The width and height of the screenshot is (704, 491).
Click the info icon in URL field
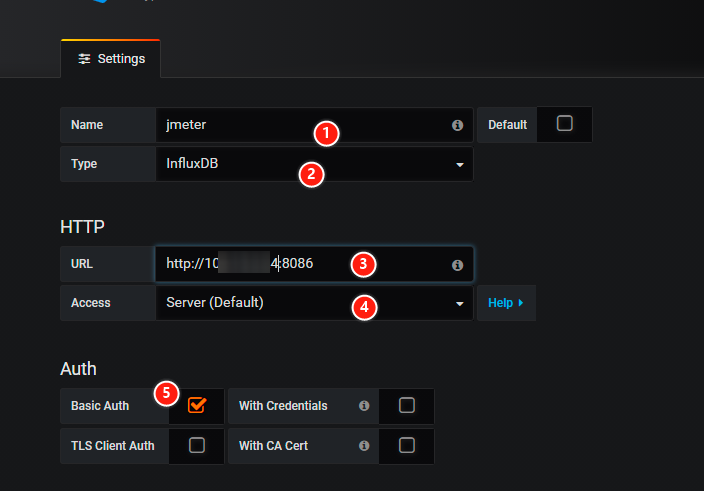click(457, 265)
